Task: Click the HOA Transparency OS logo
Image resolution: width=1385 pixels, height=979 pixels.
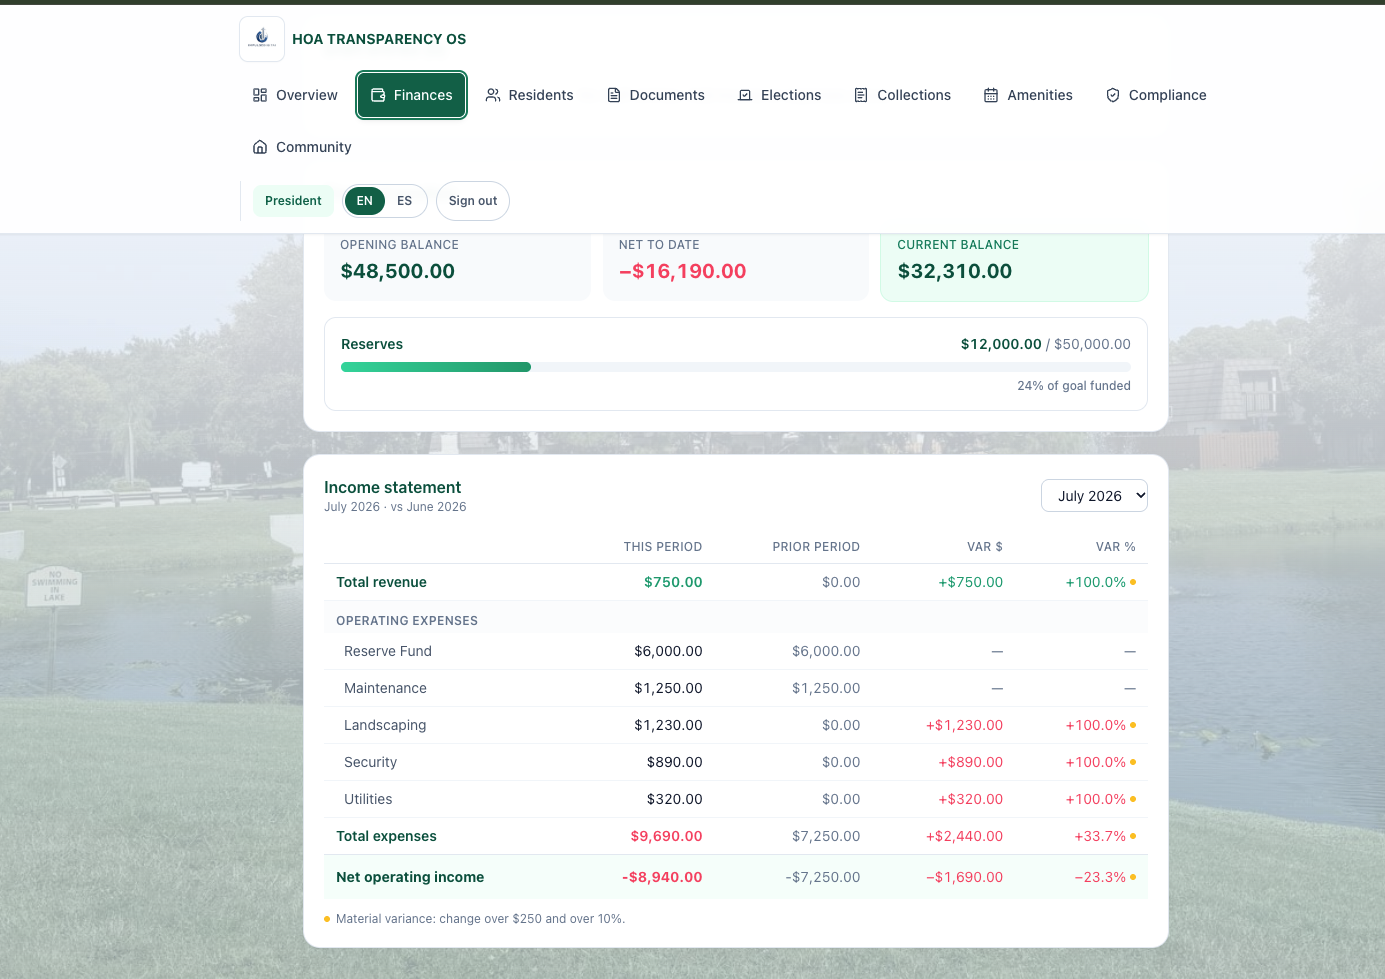Action: pyautogui.click(x=262, y=39)
